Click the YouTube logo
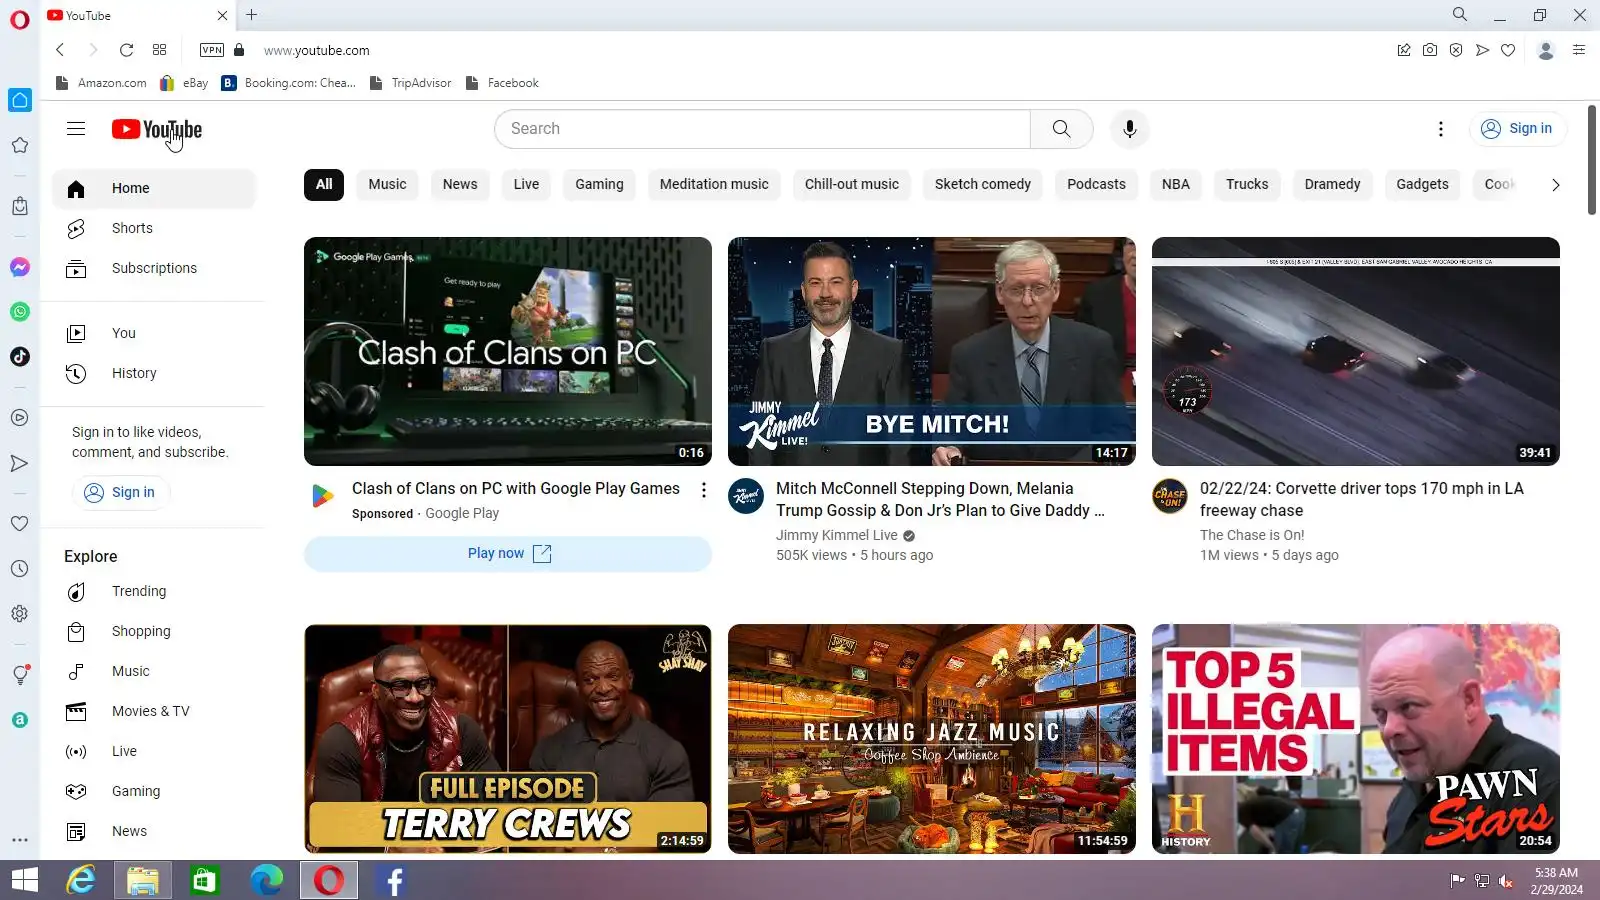 pyautogui.click(x=157, y=129)
